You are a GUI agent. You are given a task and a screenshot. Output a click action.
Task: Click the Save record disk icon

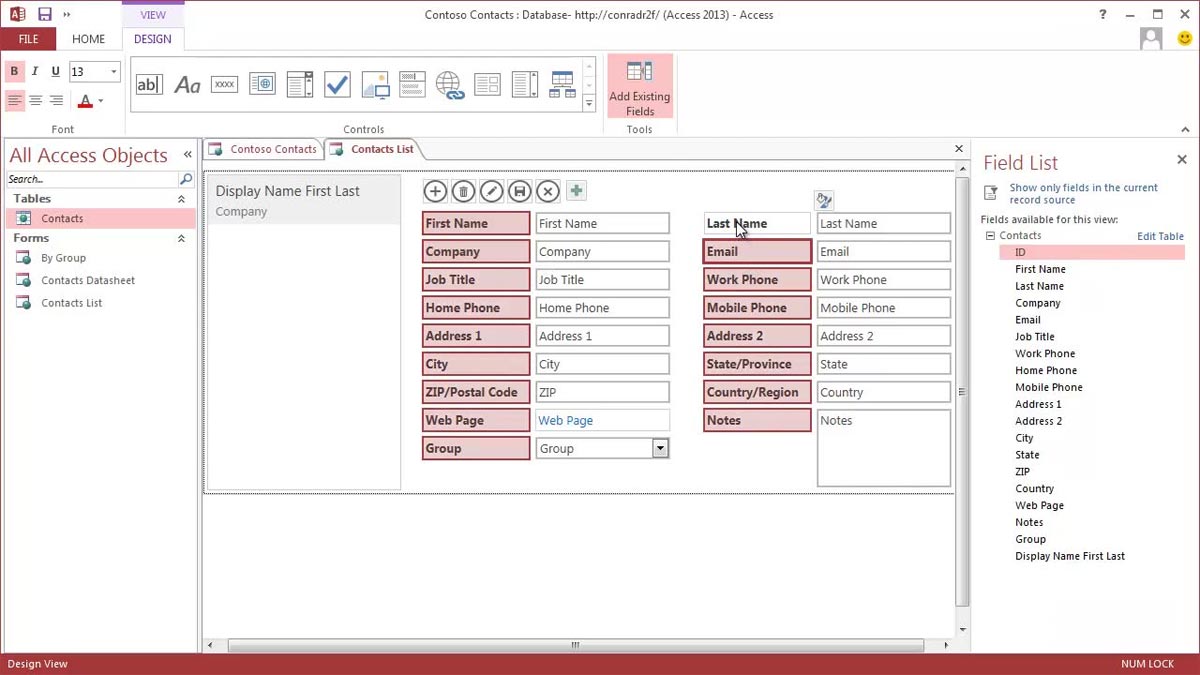pyautogui.click(x=519, y=191)
